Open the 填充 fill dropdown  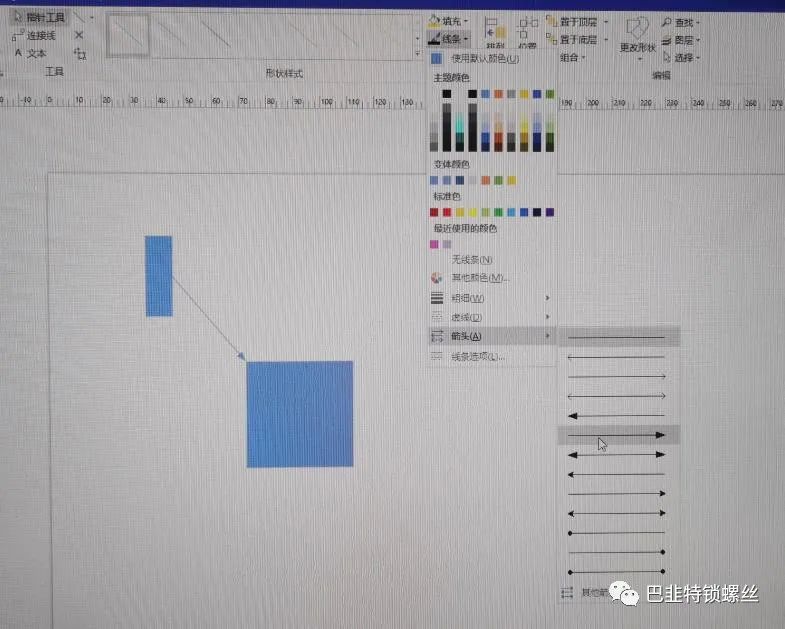[x=448, y=21]
